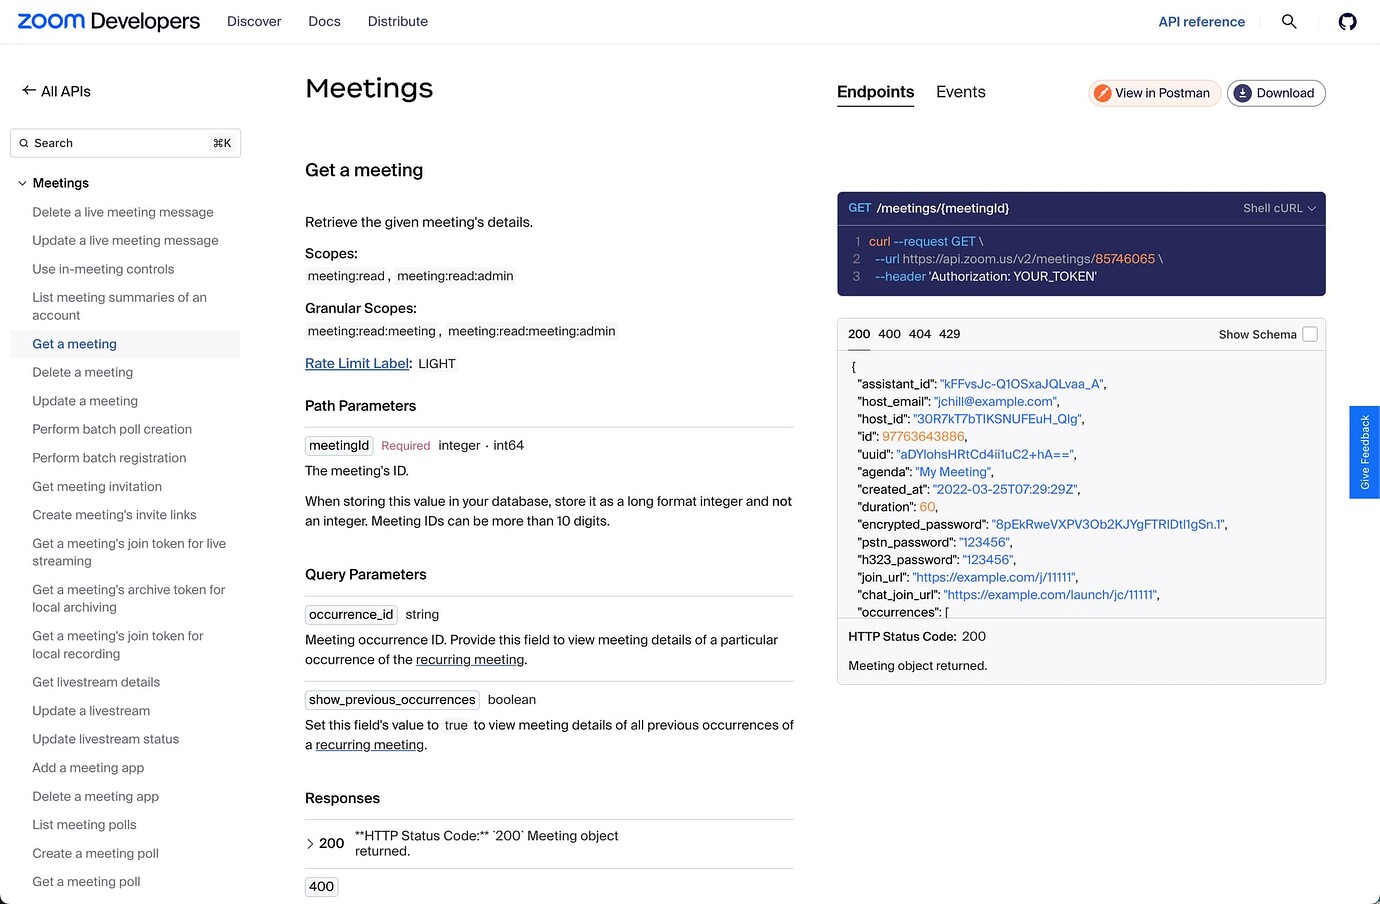
Task: Click the View in Postman button
Action: [x=1154, y=92]
